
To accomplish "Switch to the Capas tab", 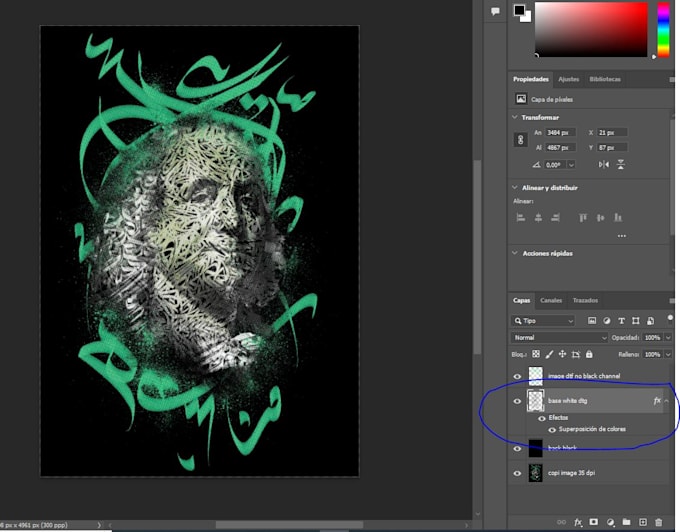I will coord(521,300).
